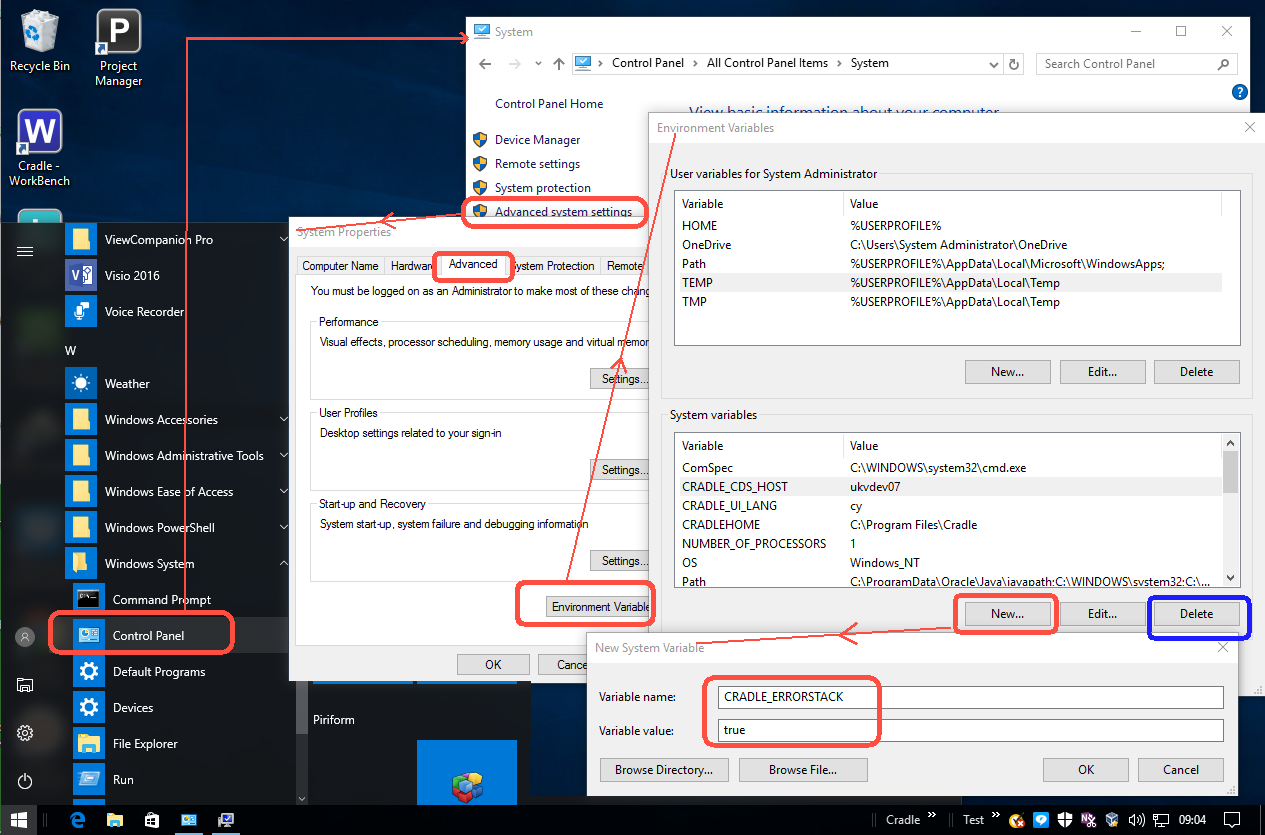Select Control Panel in the Start menu

148,636
